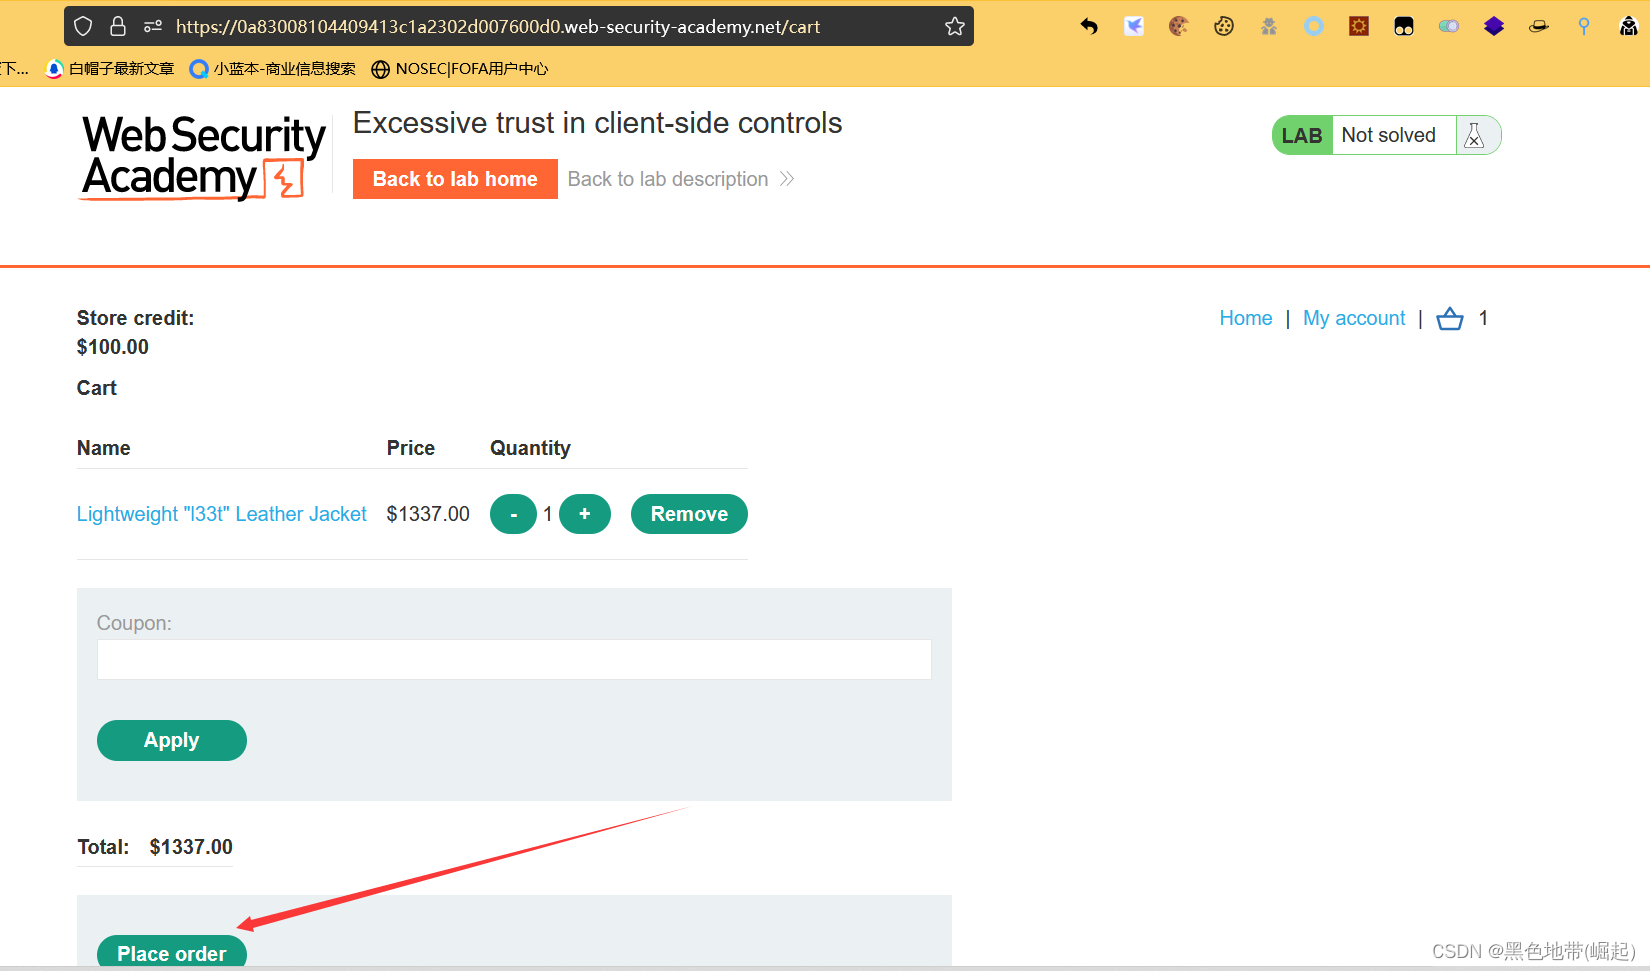
Task: Remove the leather jacket from cart
Action: pyautogui.click(x=689, y=514)
